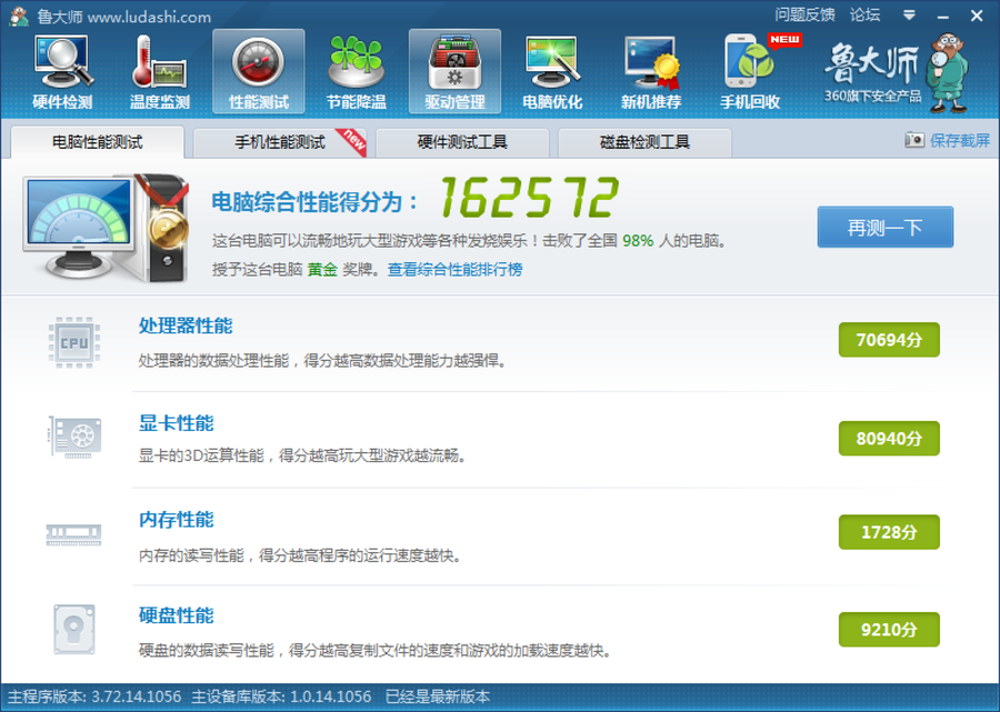Open 处理器性能 heading
1000x712 pixels.
point(186,326)
